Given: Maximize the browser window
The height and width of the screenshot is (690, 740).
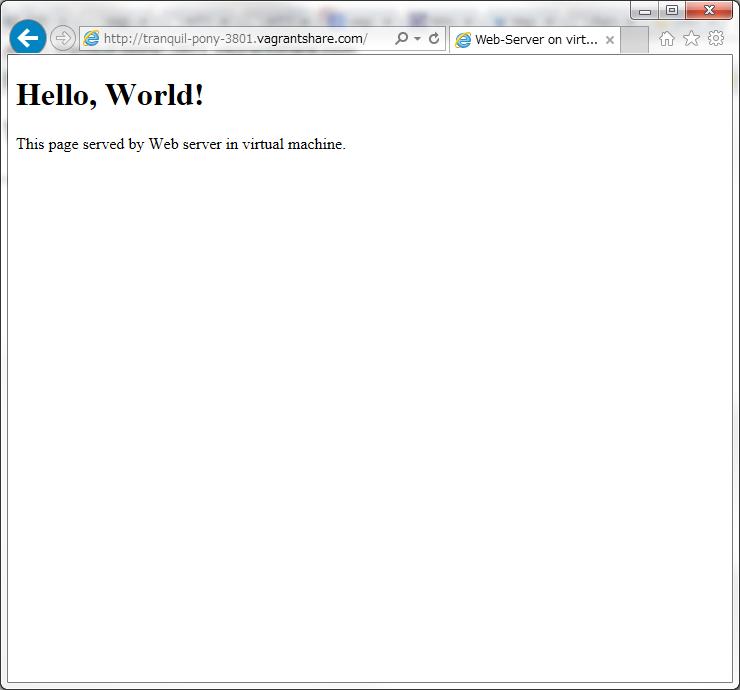Looking at the screenshot, I should (672, 11).
